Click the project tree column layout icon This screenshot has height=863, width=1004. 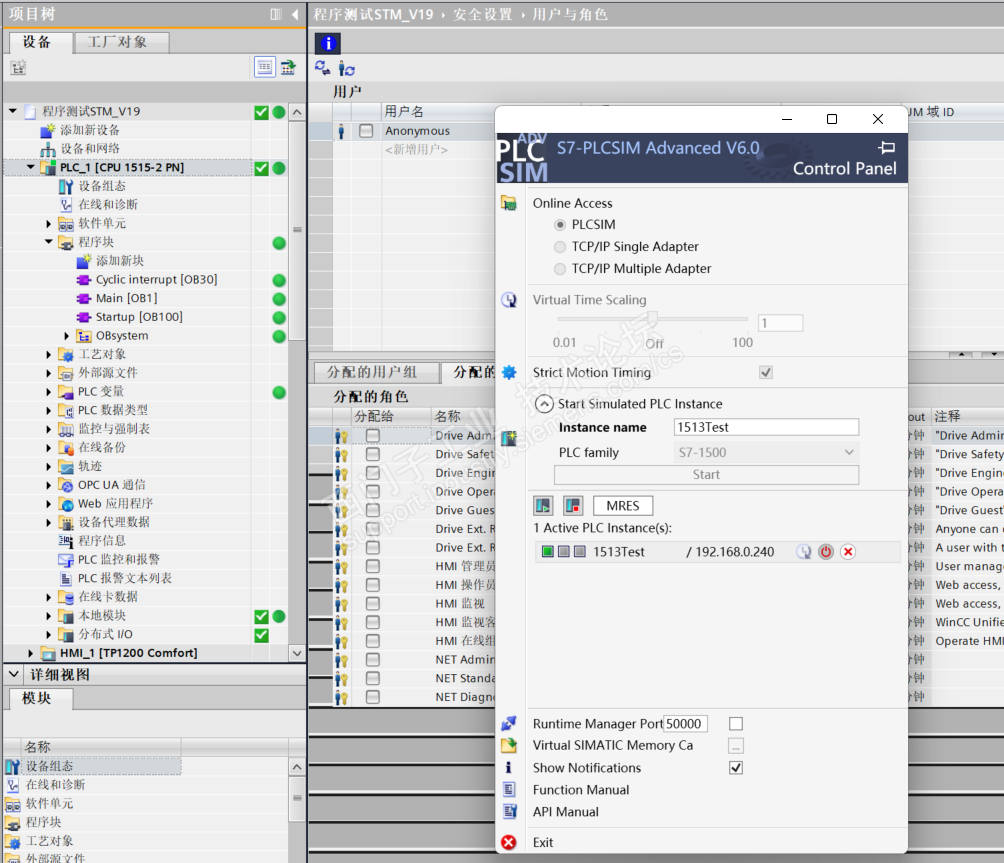pyautogui.click(x=276, y=14)
